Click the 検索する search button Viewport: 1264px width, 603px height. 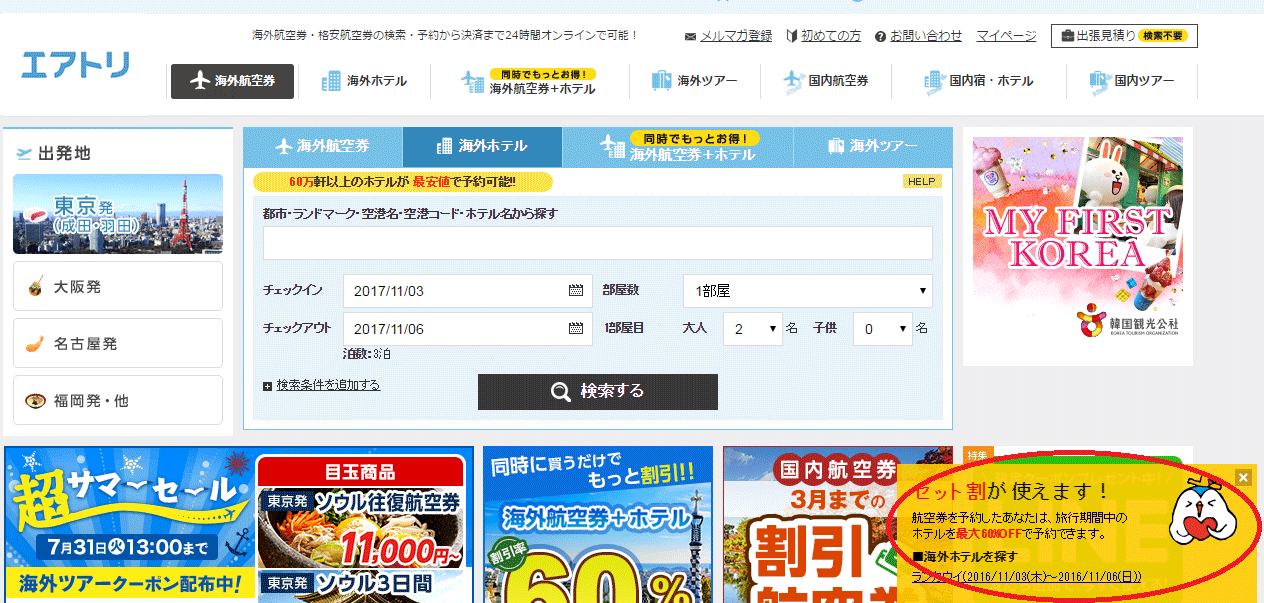(598, 392)
